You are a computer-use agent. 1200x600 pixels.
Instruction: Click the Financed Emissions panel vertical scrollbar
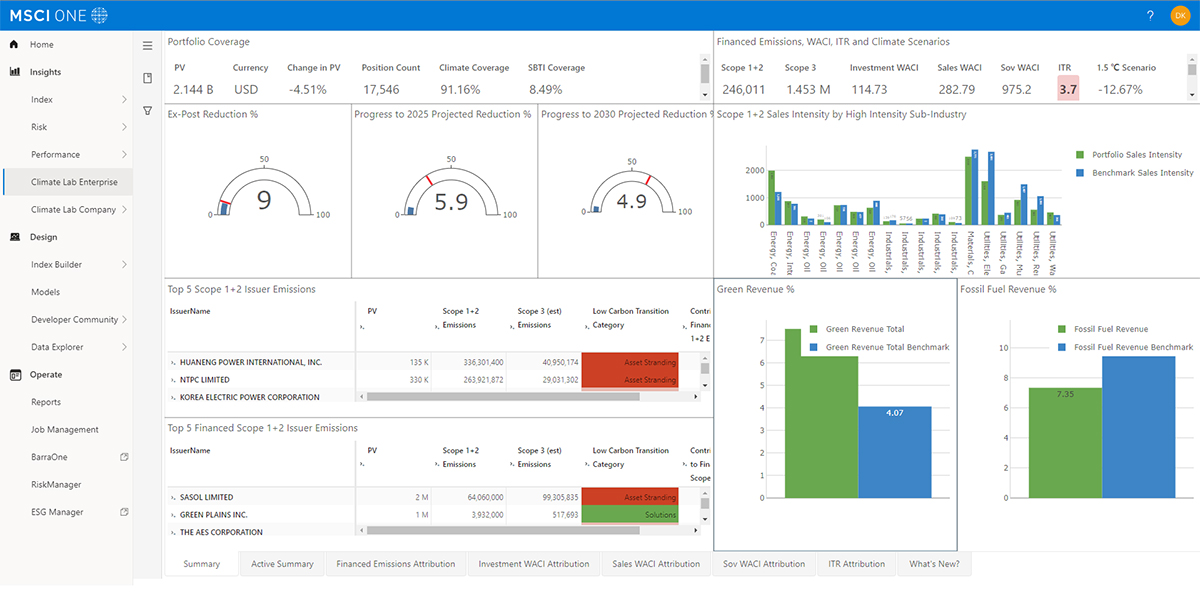[1191, 78]
